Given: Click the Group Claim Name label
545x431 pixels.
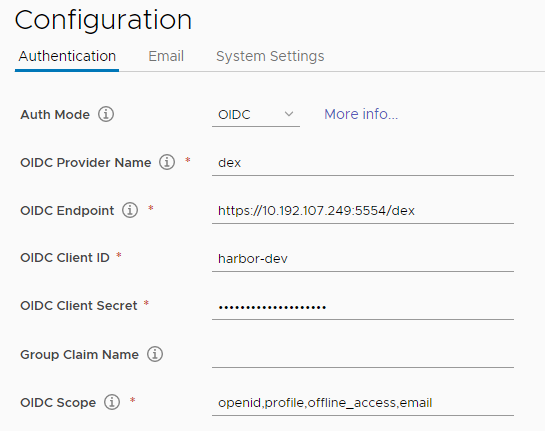Looking at the screenshot, I should [x=80, y=355].
